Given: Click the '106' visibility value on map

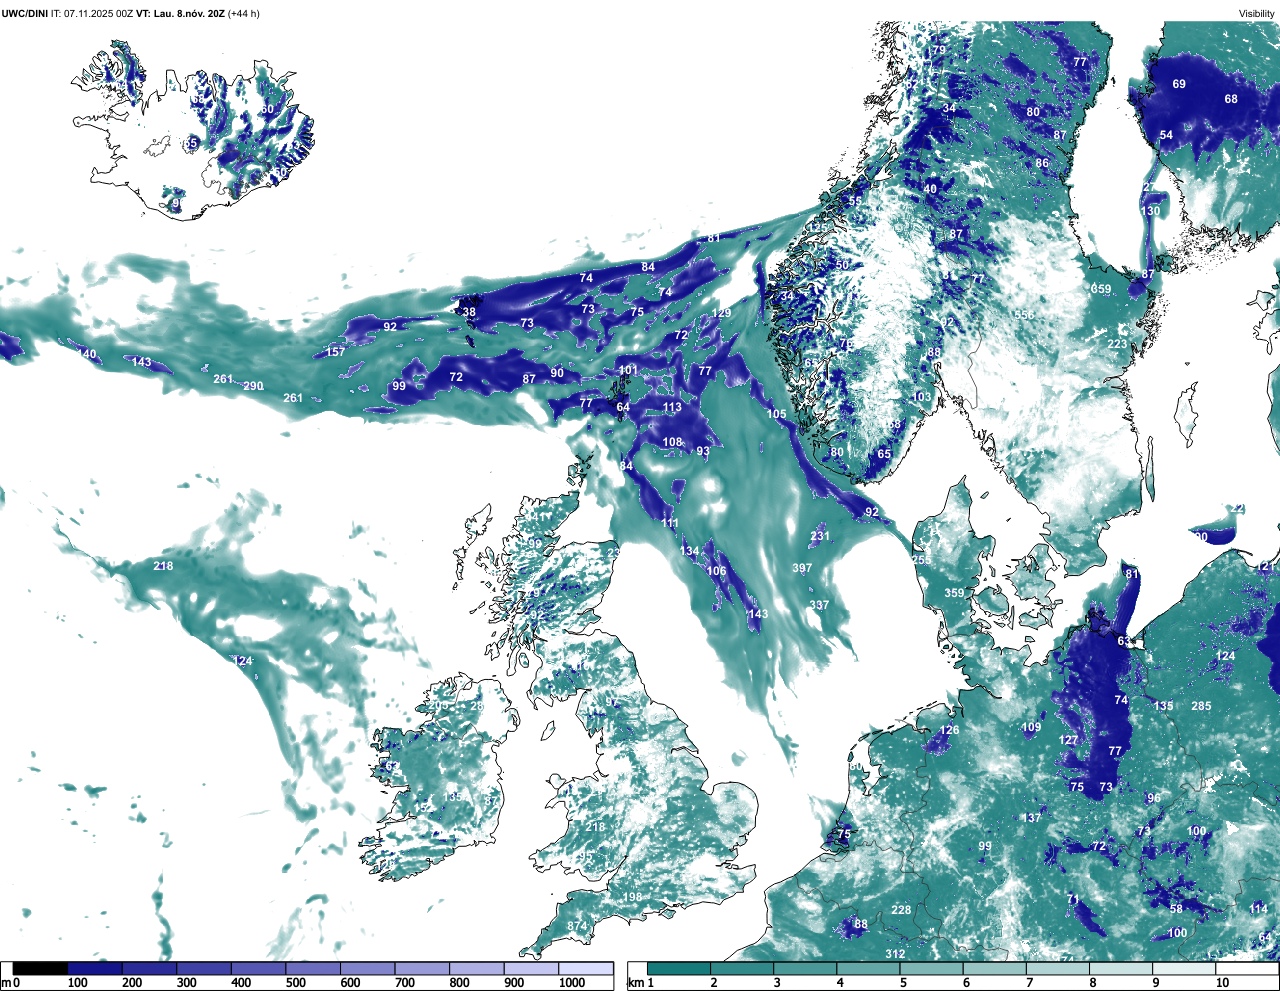Looking at the screenshot, I should tap(716, 571).
